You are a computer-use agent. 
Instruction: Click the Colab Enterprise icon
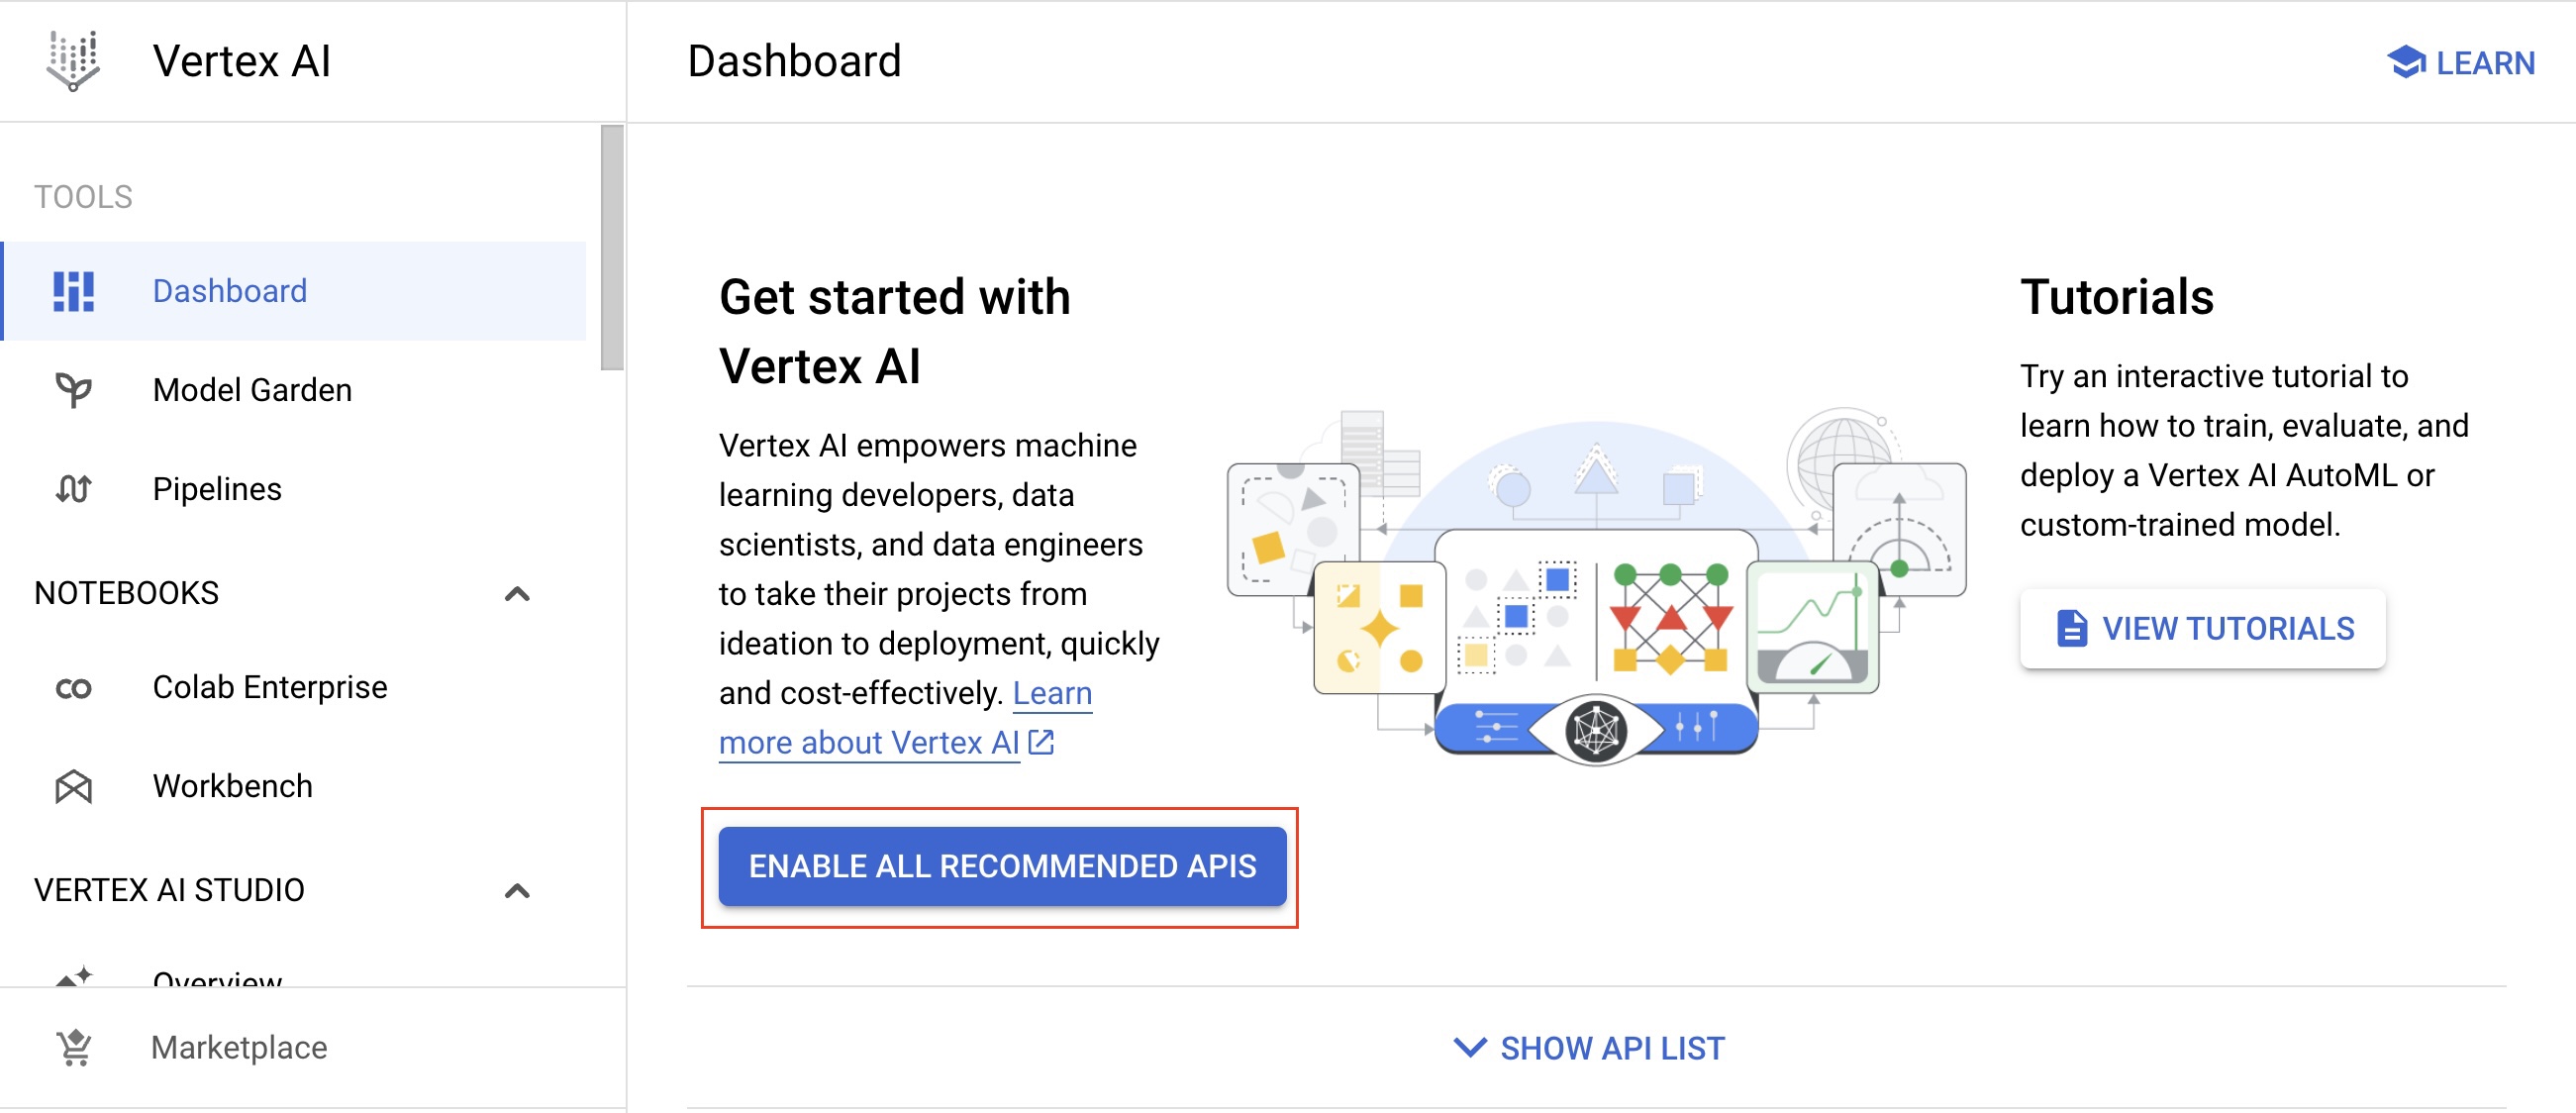point(74,687)
